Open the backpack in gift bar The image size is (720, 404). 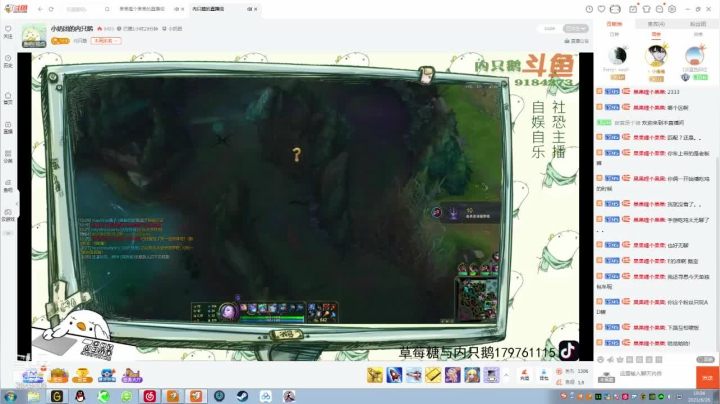pyautogui.click(x=544, y=375)
